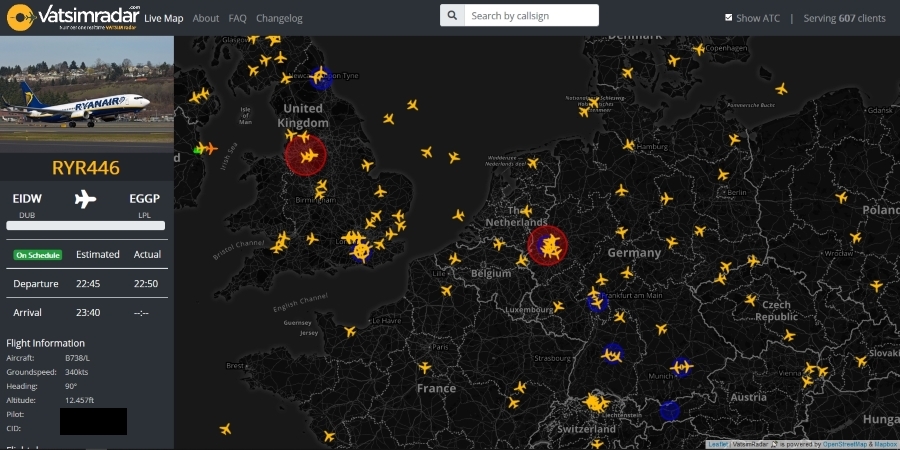Click the Leaflet attribution link
Viewport: 900px width, 450px height.
718,444
